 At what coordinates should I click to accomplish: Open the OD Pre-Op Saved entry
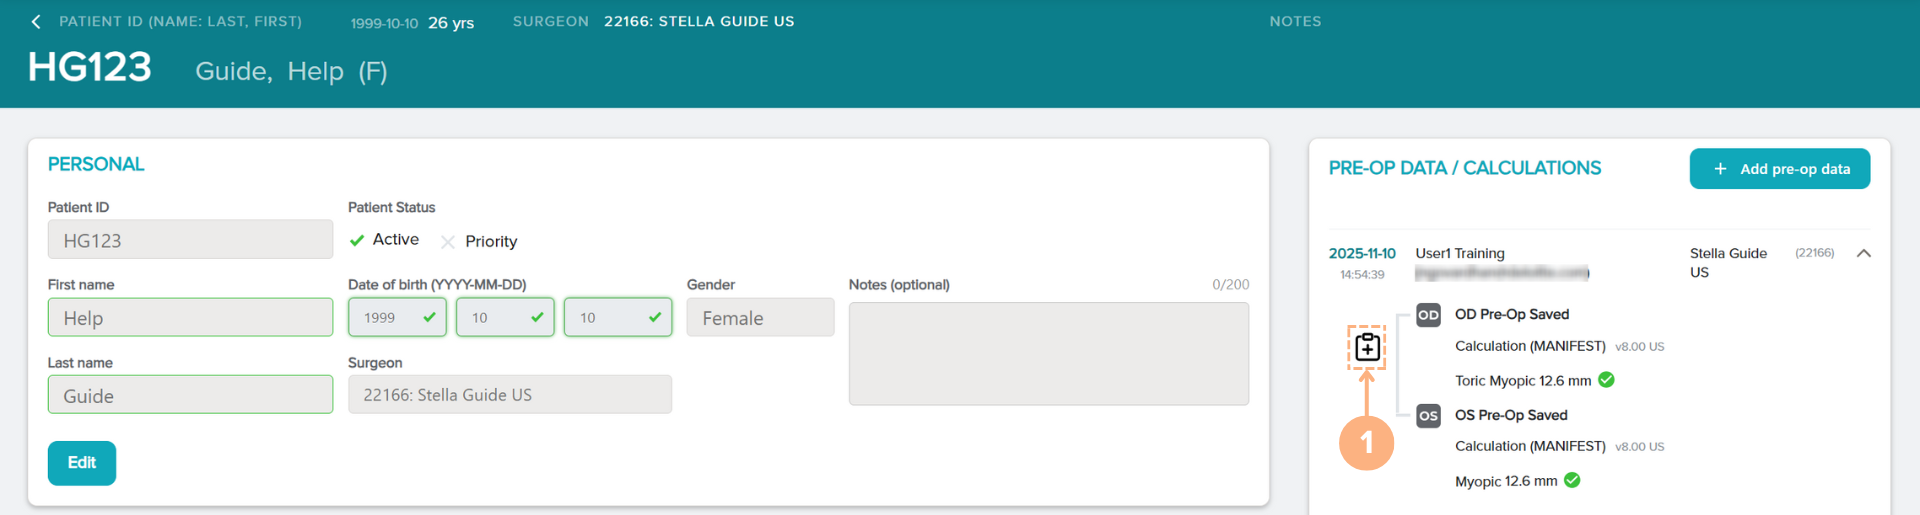[1511, 315]
